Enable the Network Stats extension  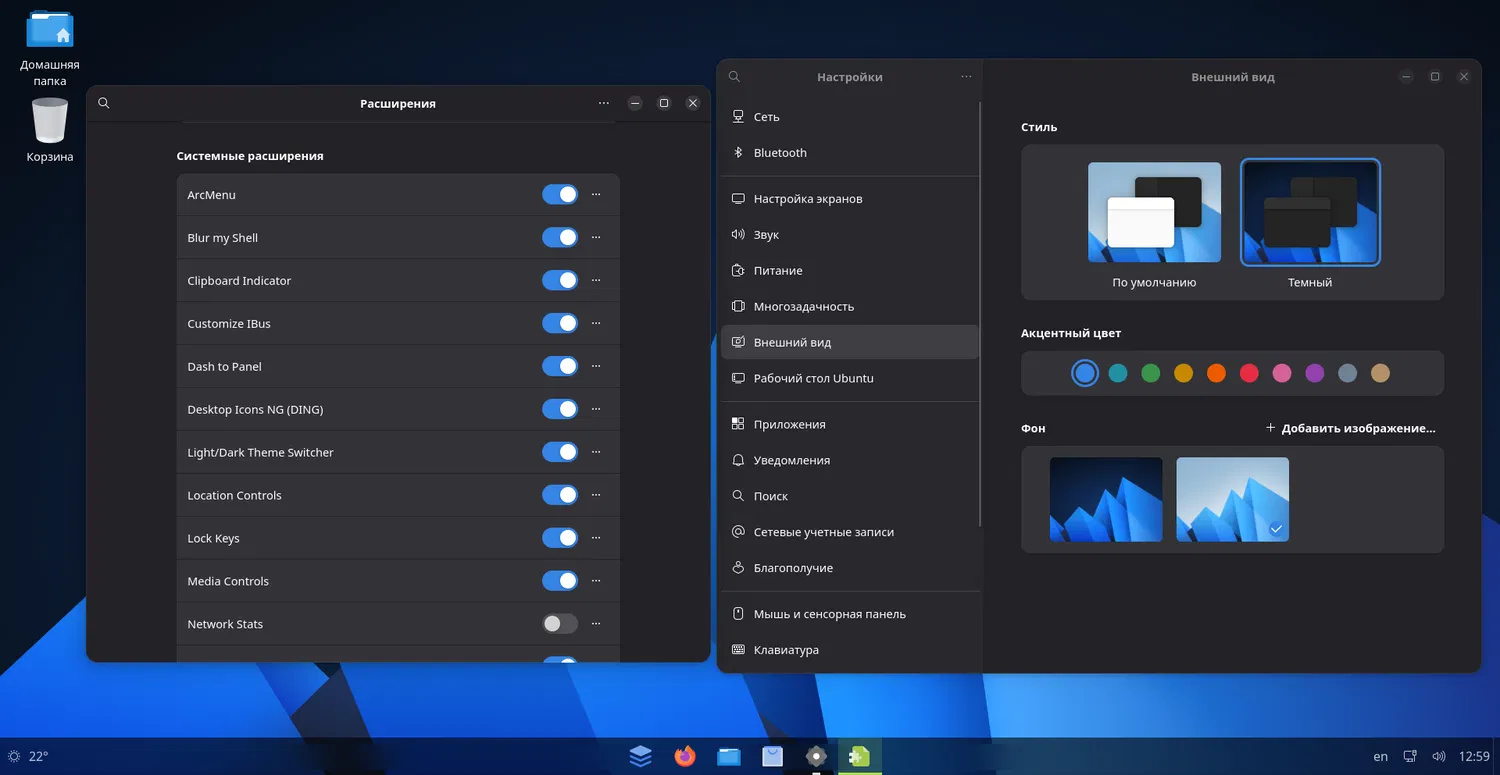tap(560, 624)
